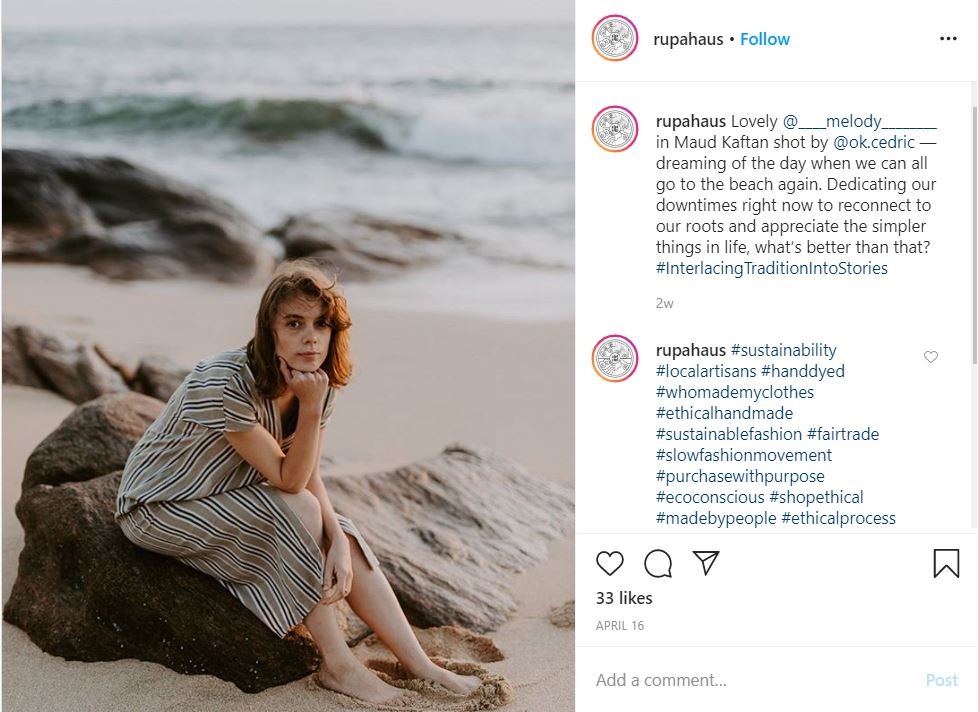Click the beach photo of the post
Viewport: 979px width, 712px height.
[290, 356]
